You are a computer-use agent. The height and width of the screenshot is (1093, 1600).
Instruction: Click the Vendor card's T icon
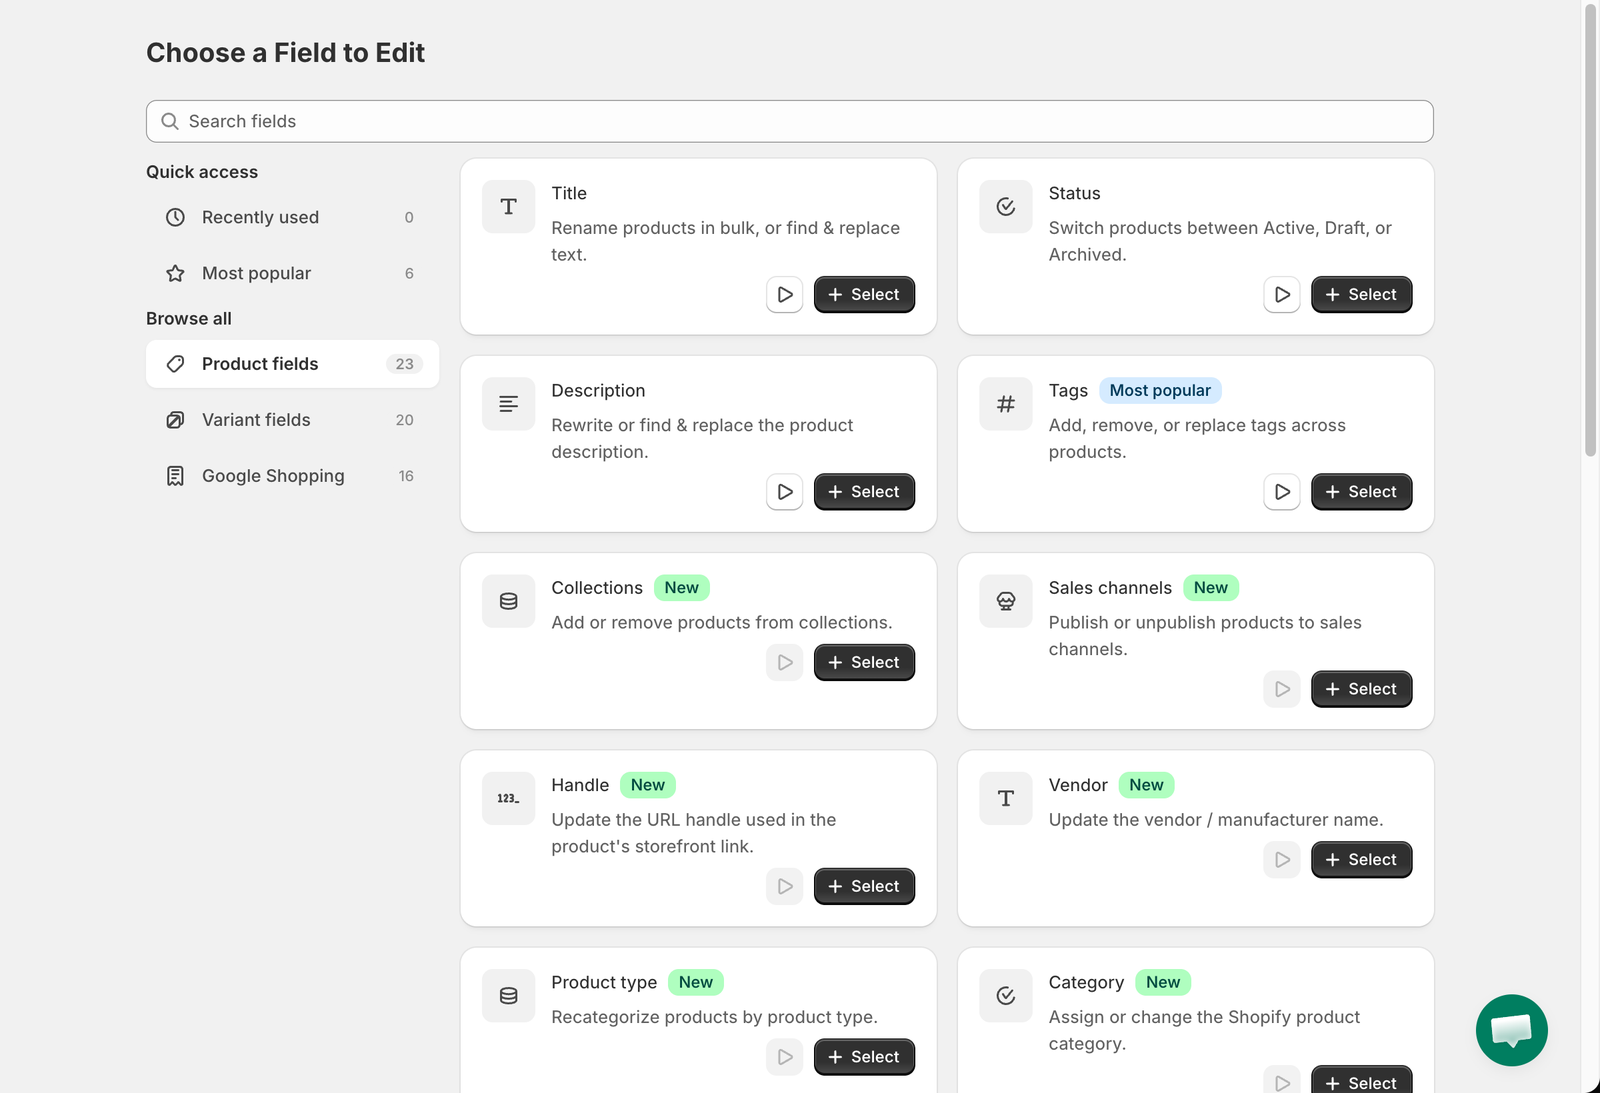coord(1006,798)
